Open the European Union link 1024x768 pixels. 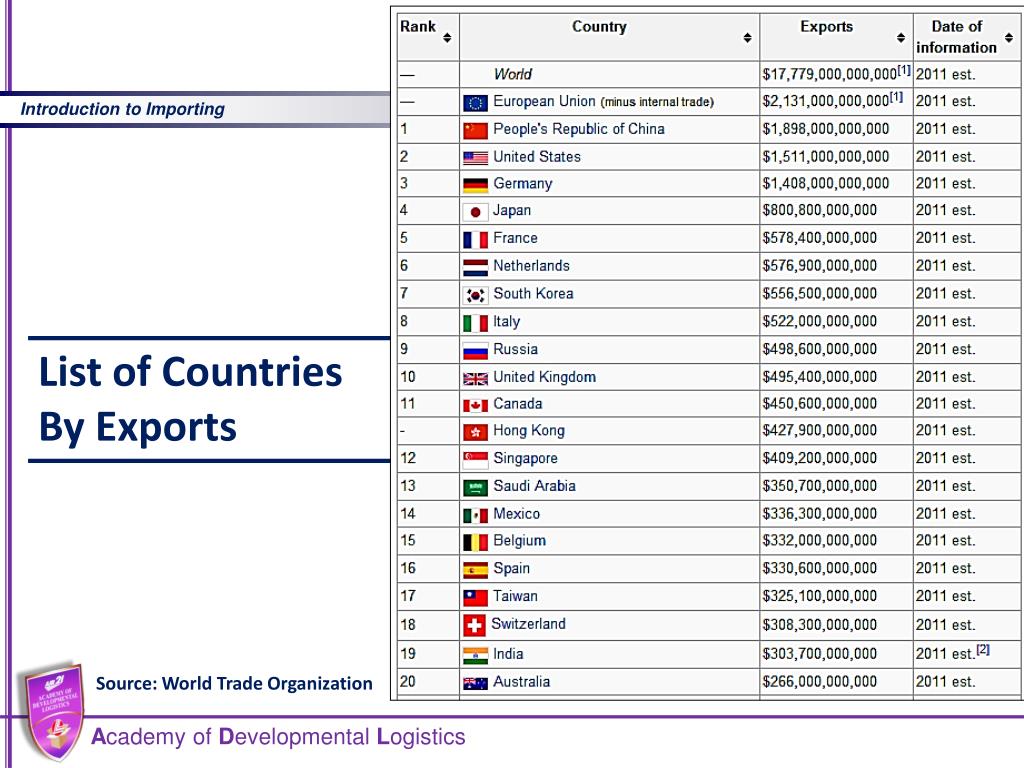[x=544, y=101]
